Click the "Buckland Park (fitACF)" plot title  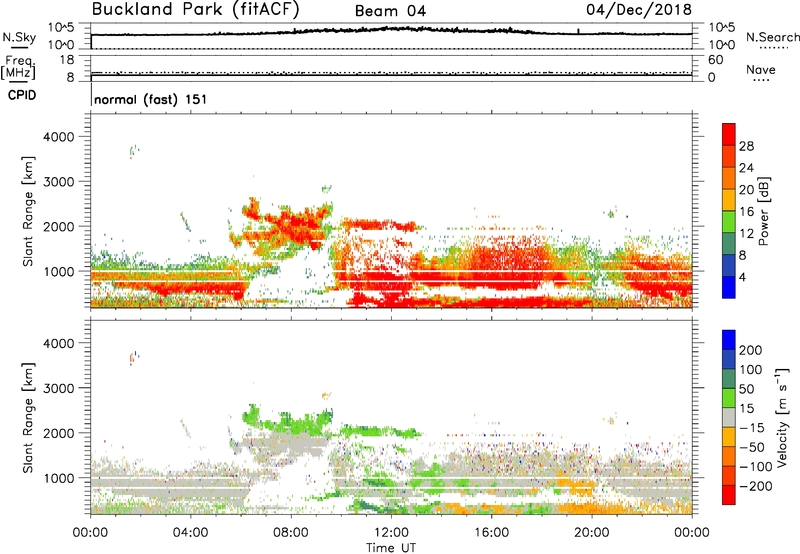click(x=195, y=9)
